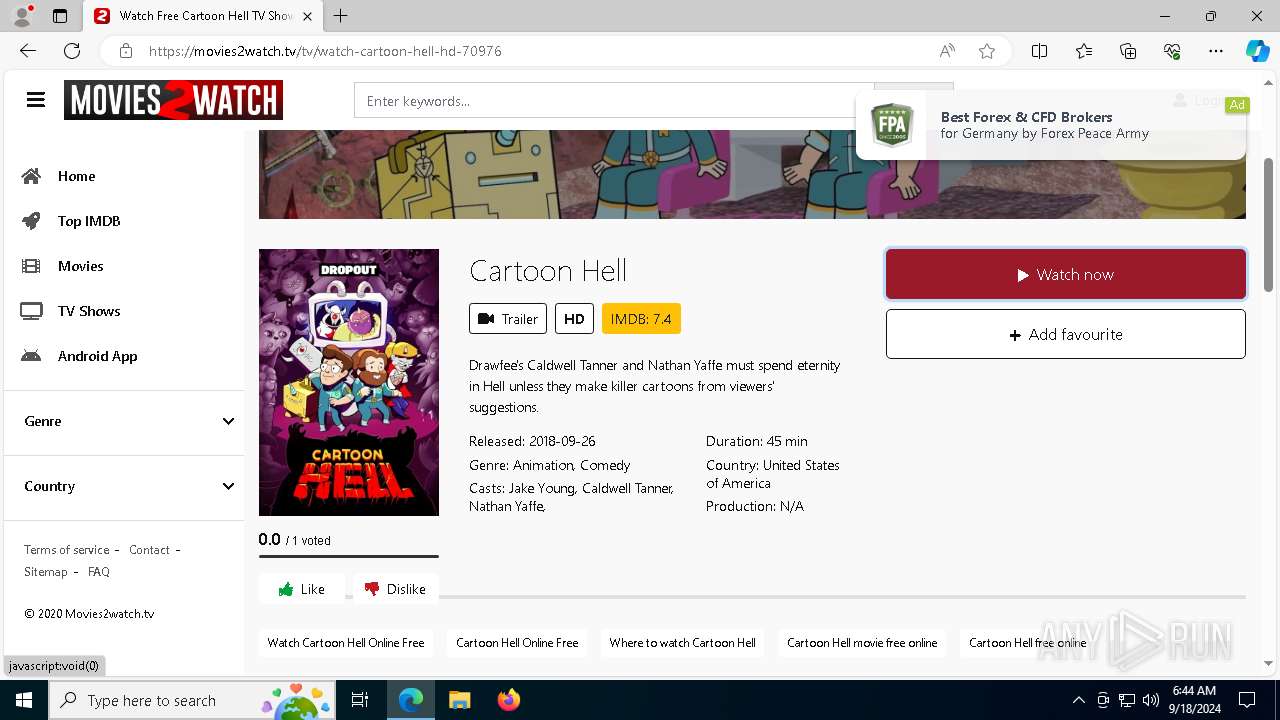This screenshot has height=720, width=1280.
Task: Click the address bar URL
Action: [x=325, y=51]
